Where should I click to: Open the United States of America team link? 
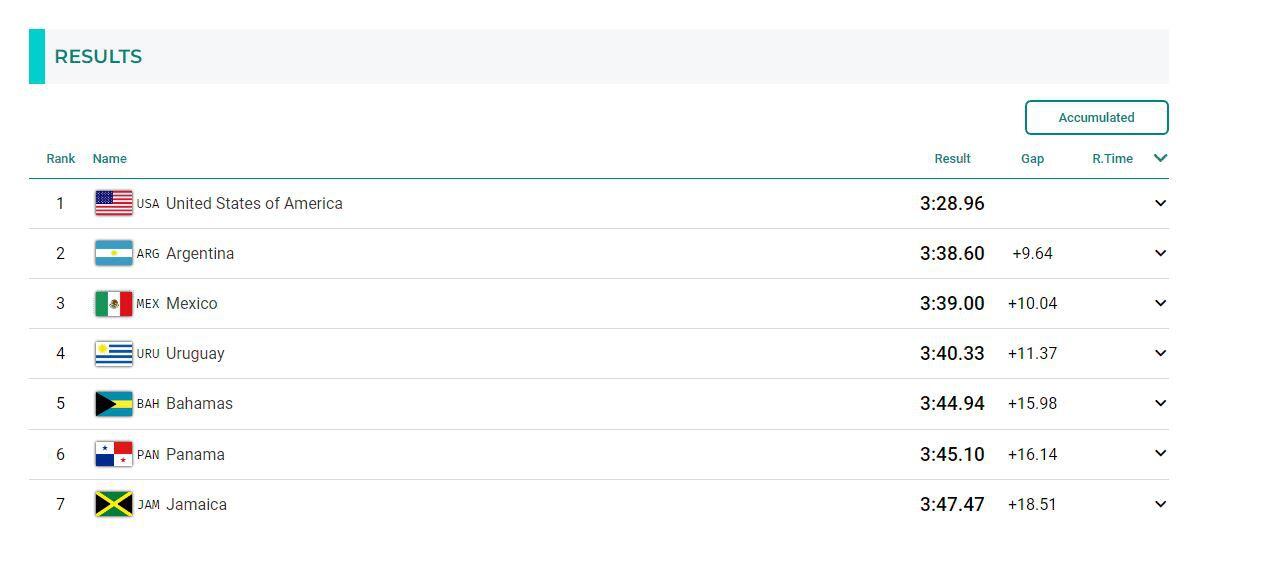[254, 203]
